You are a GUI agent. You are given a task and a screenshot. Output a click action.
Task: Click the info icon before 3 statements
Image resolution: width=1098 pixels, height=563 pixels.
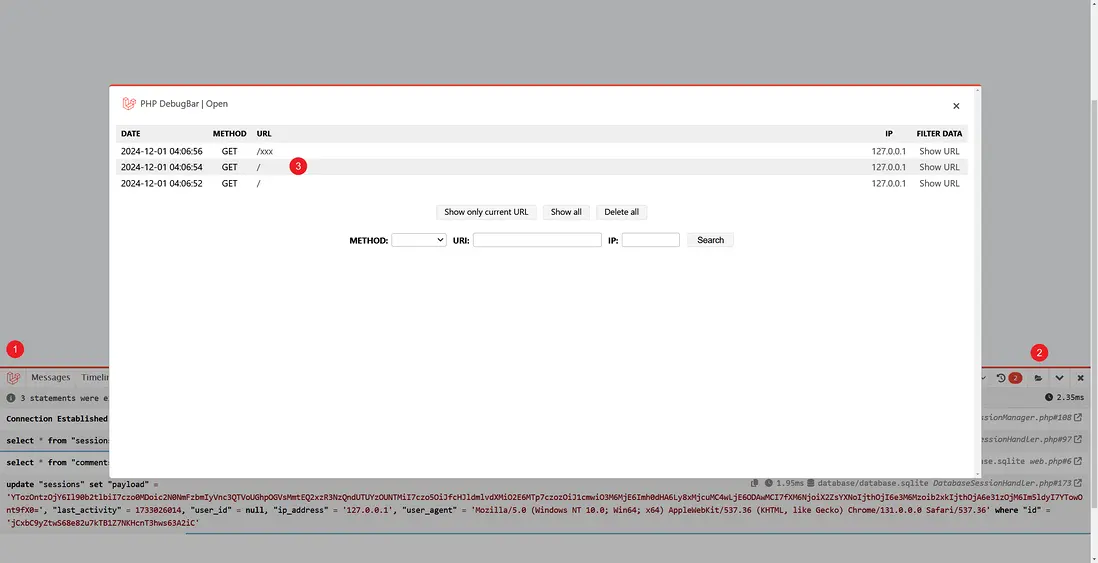coord(11,398)
